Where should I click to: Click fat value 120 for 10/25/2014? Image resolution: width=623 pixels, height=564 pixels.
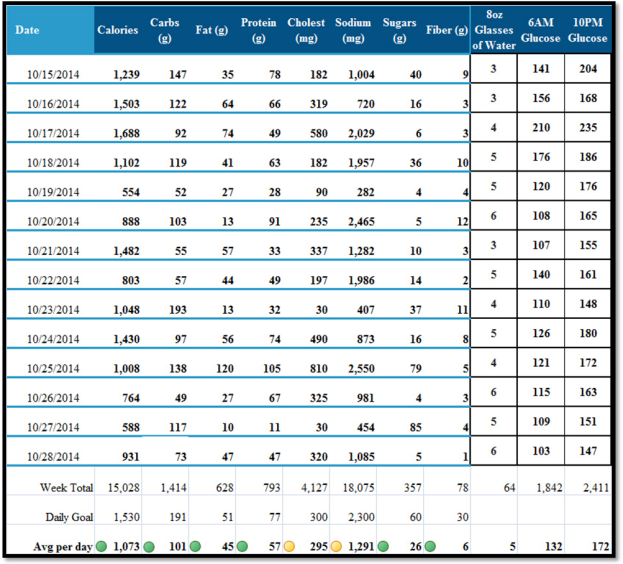225,369
